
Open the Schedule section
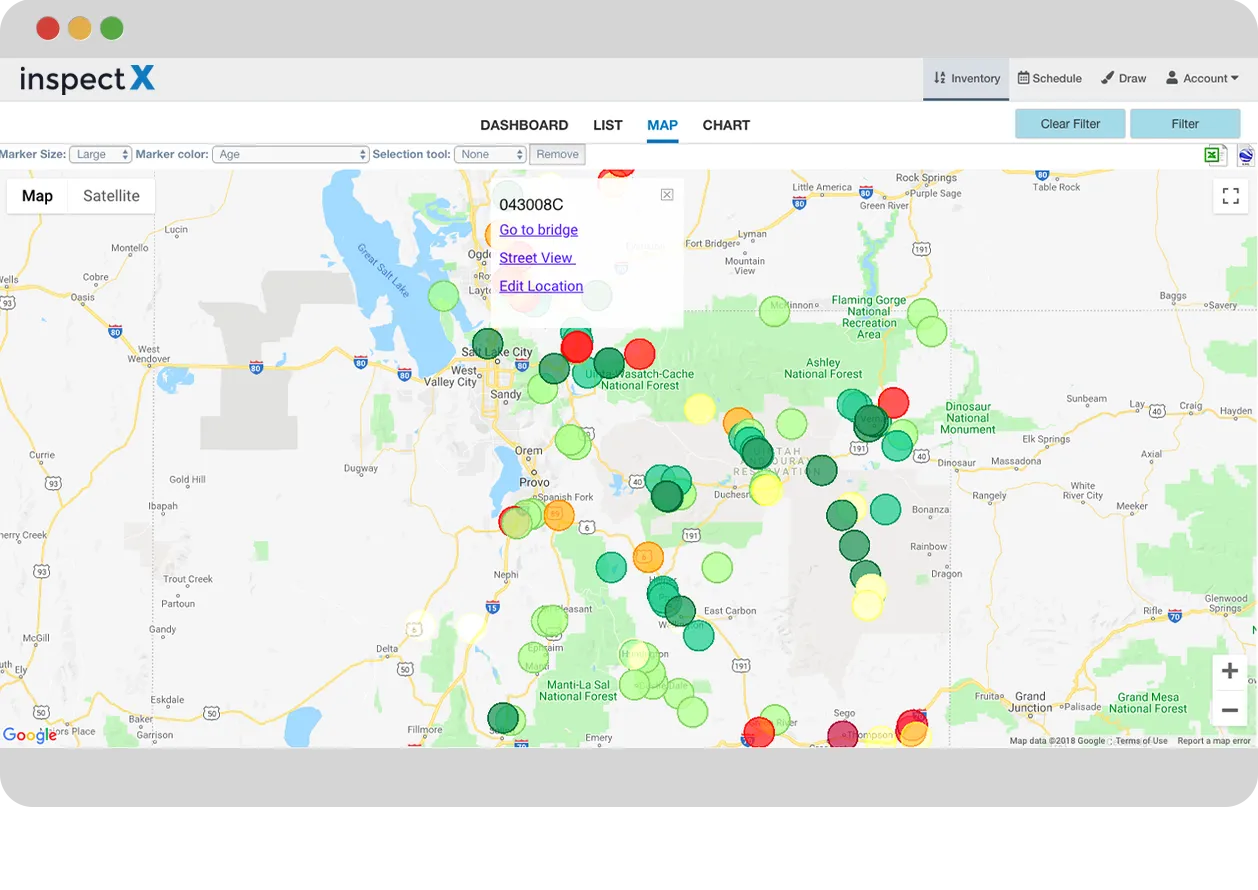point(1050,79)
